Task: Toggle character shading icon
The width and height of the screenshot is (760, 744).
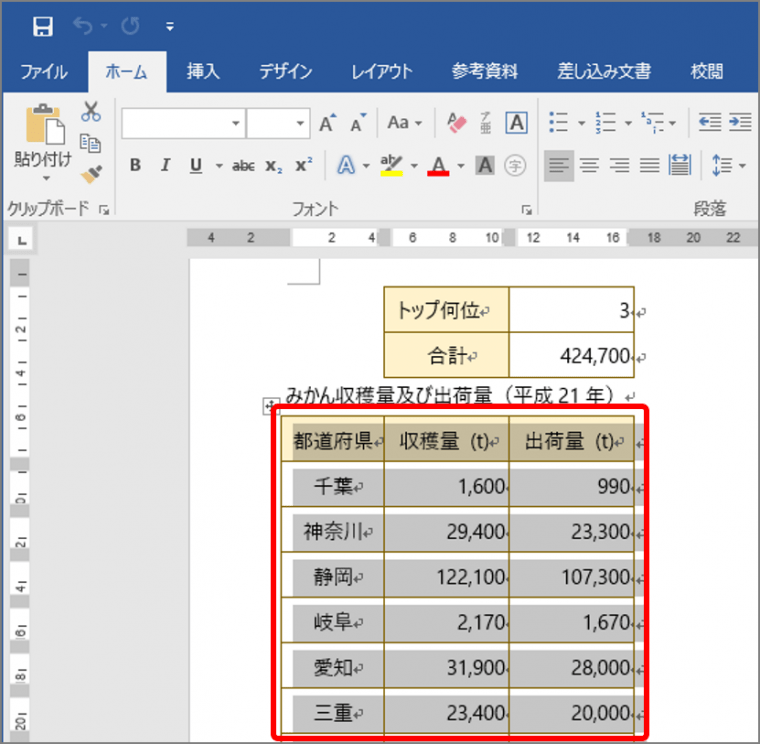Action: pyautogui.click(x=485, y=166)
